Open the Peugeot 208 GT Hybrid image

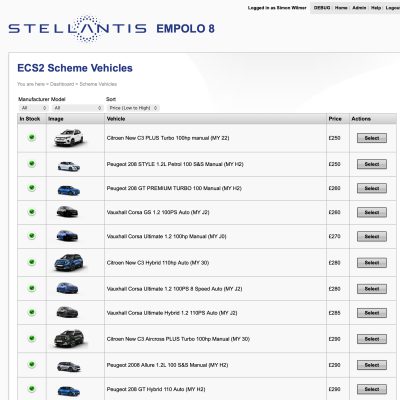69,391
